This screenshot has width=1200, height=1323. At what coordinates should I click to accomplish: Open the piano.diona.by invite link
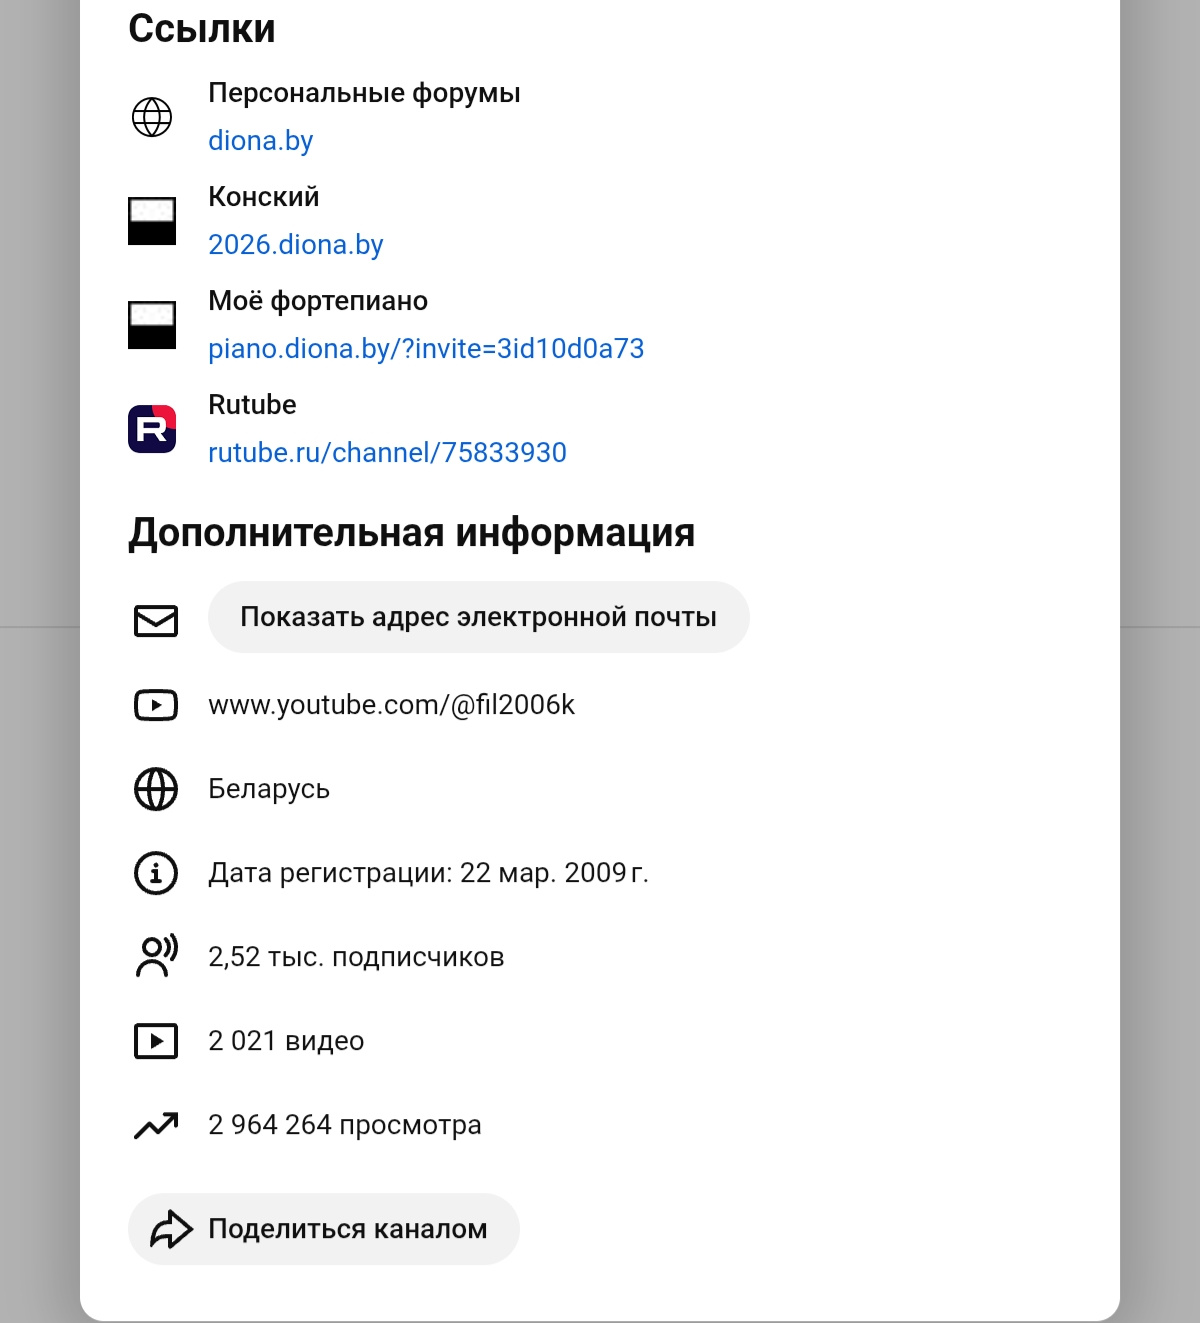(427, 348)
